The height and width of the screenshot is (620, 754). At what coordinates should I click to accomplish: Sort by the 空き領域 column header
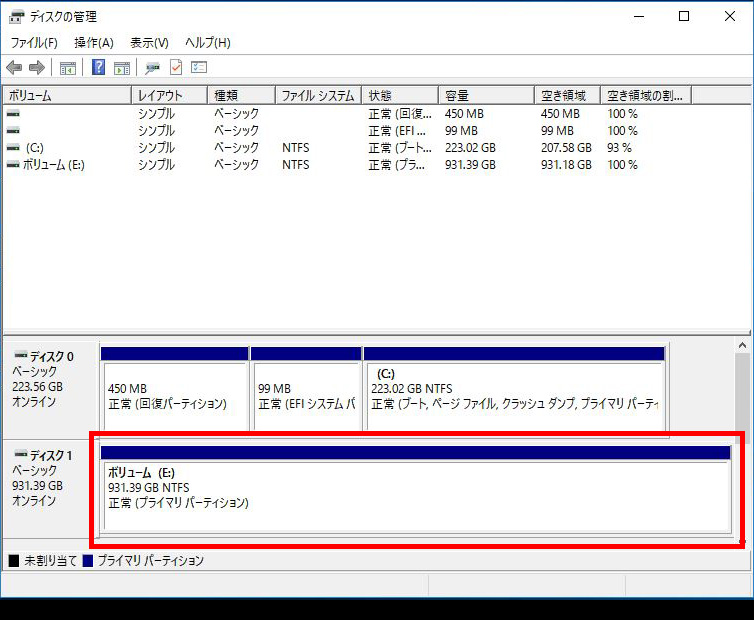click(x=567, y=95)
